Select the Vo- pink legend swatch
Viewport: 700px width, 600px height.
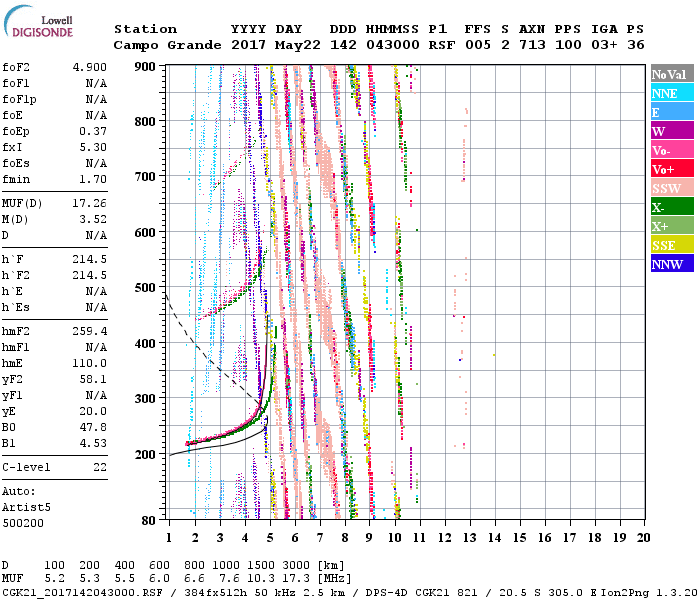click(672, 150)
